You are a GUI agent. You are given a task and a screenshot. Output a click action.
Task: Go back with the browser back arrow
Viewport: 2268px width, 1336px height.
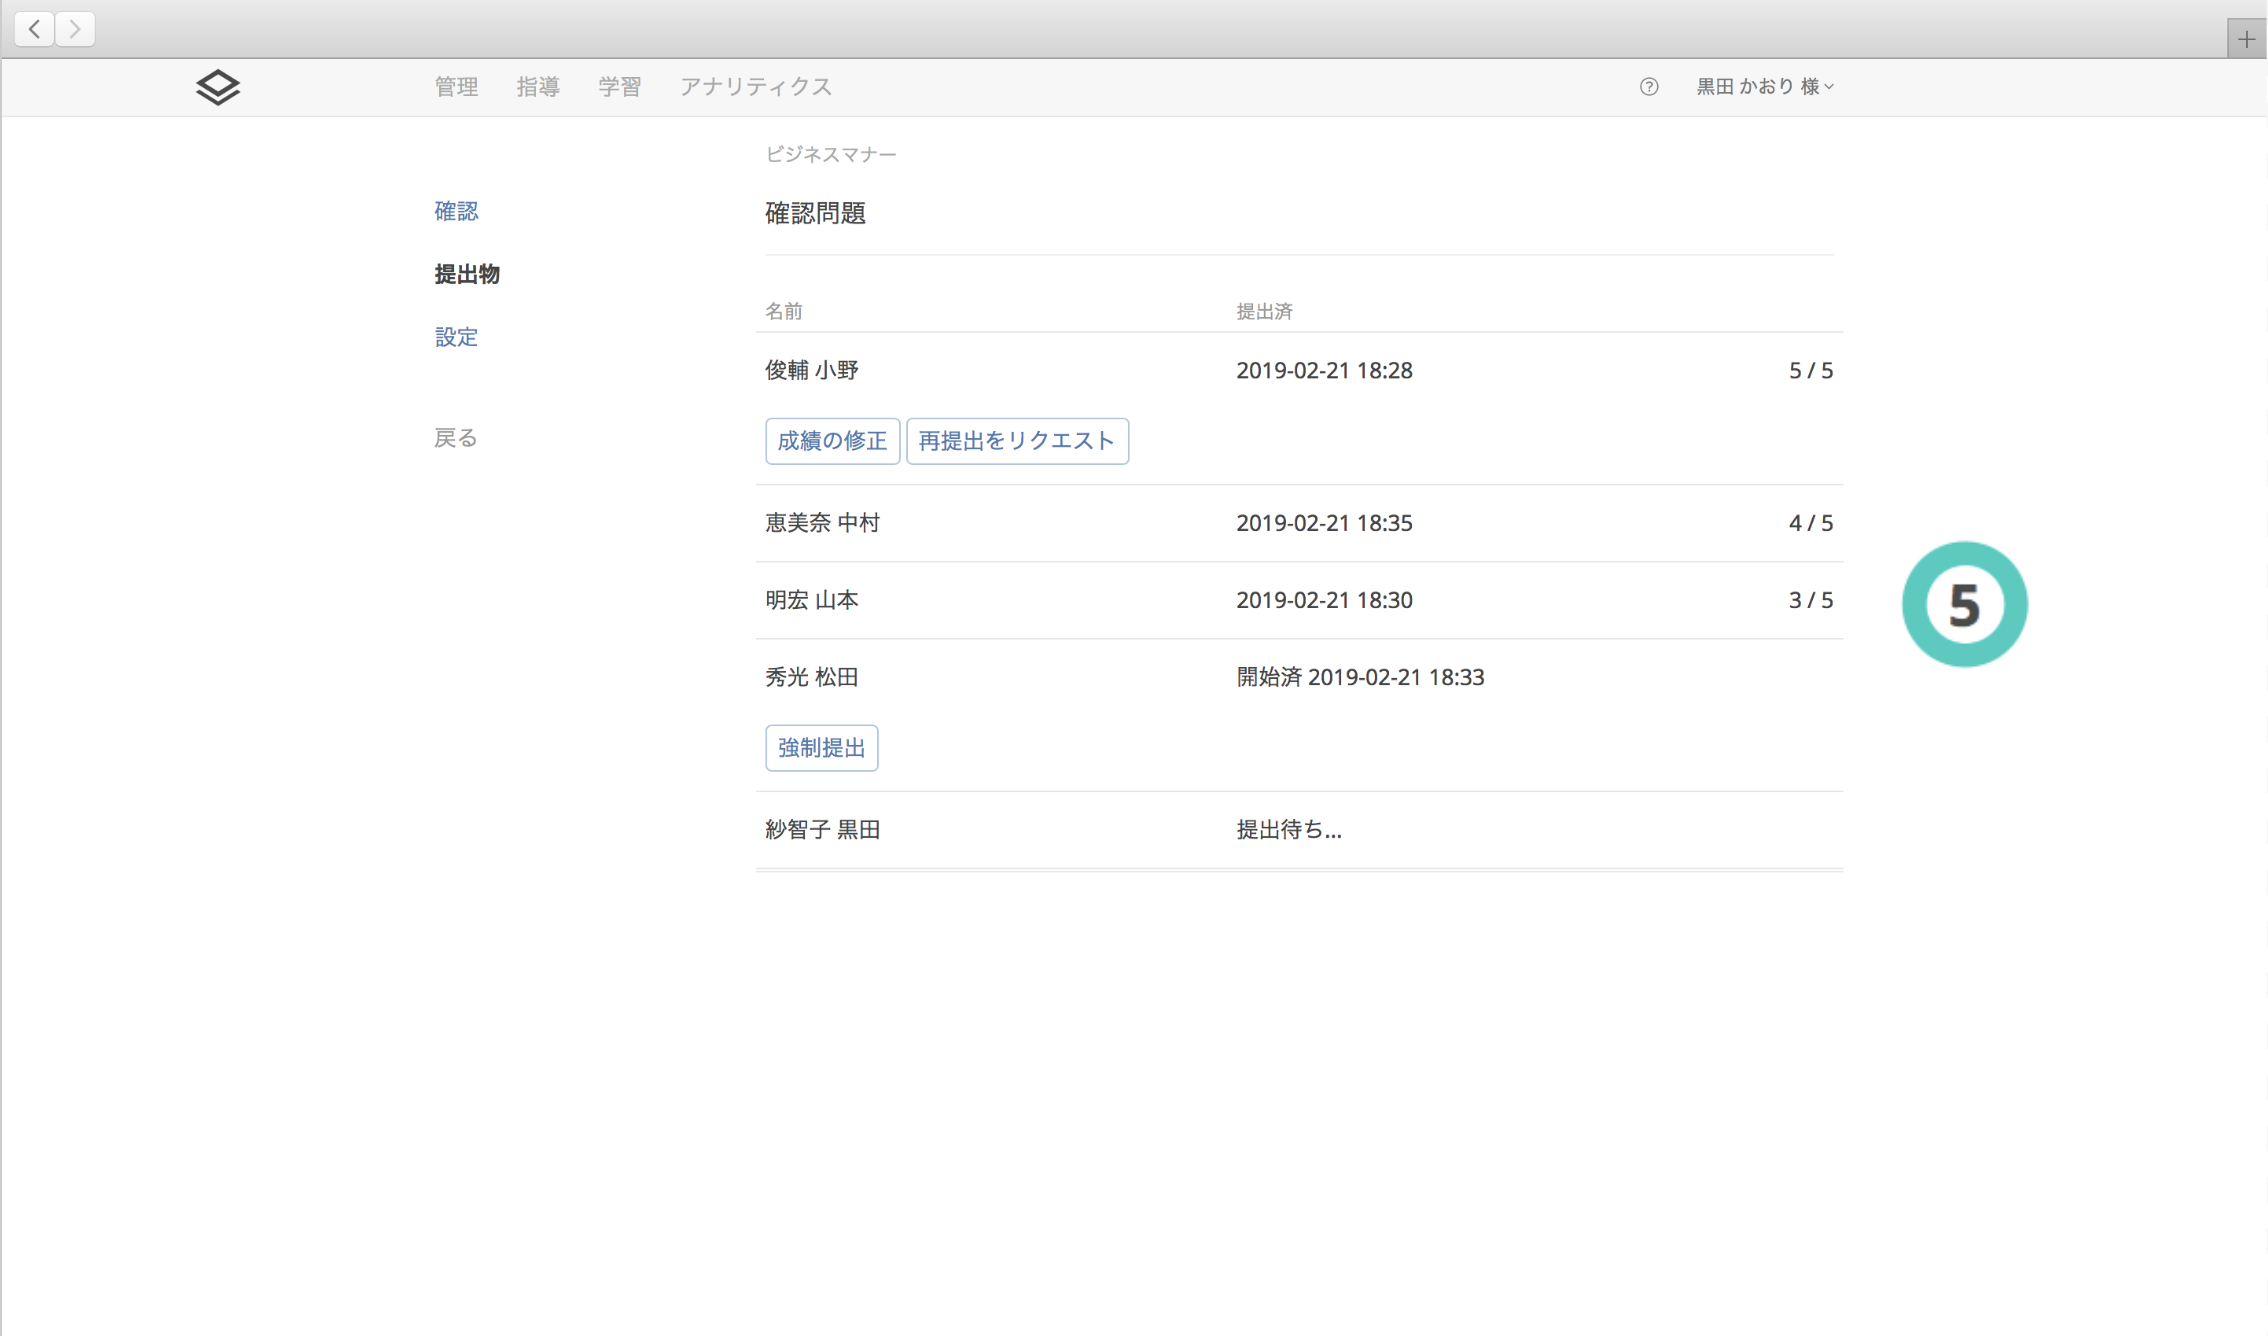coord(35,29)
